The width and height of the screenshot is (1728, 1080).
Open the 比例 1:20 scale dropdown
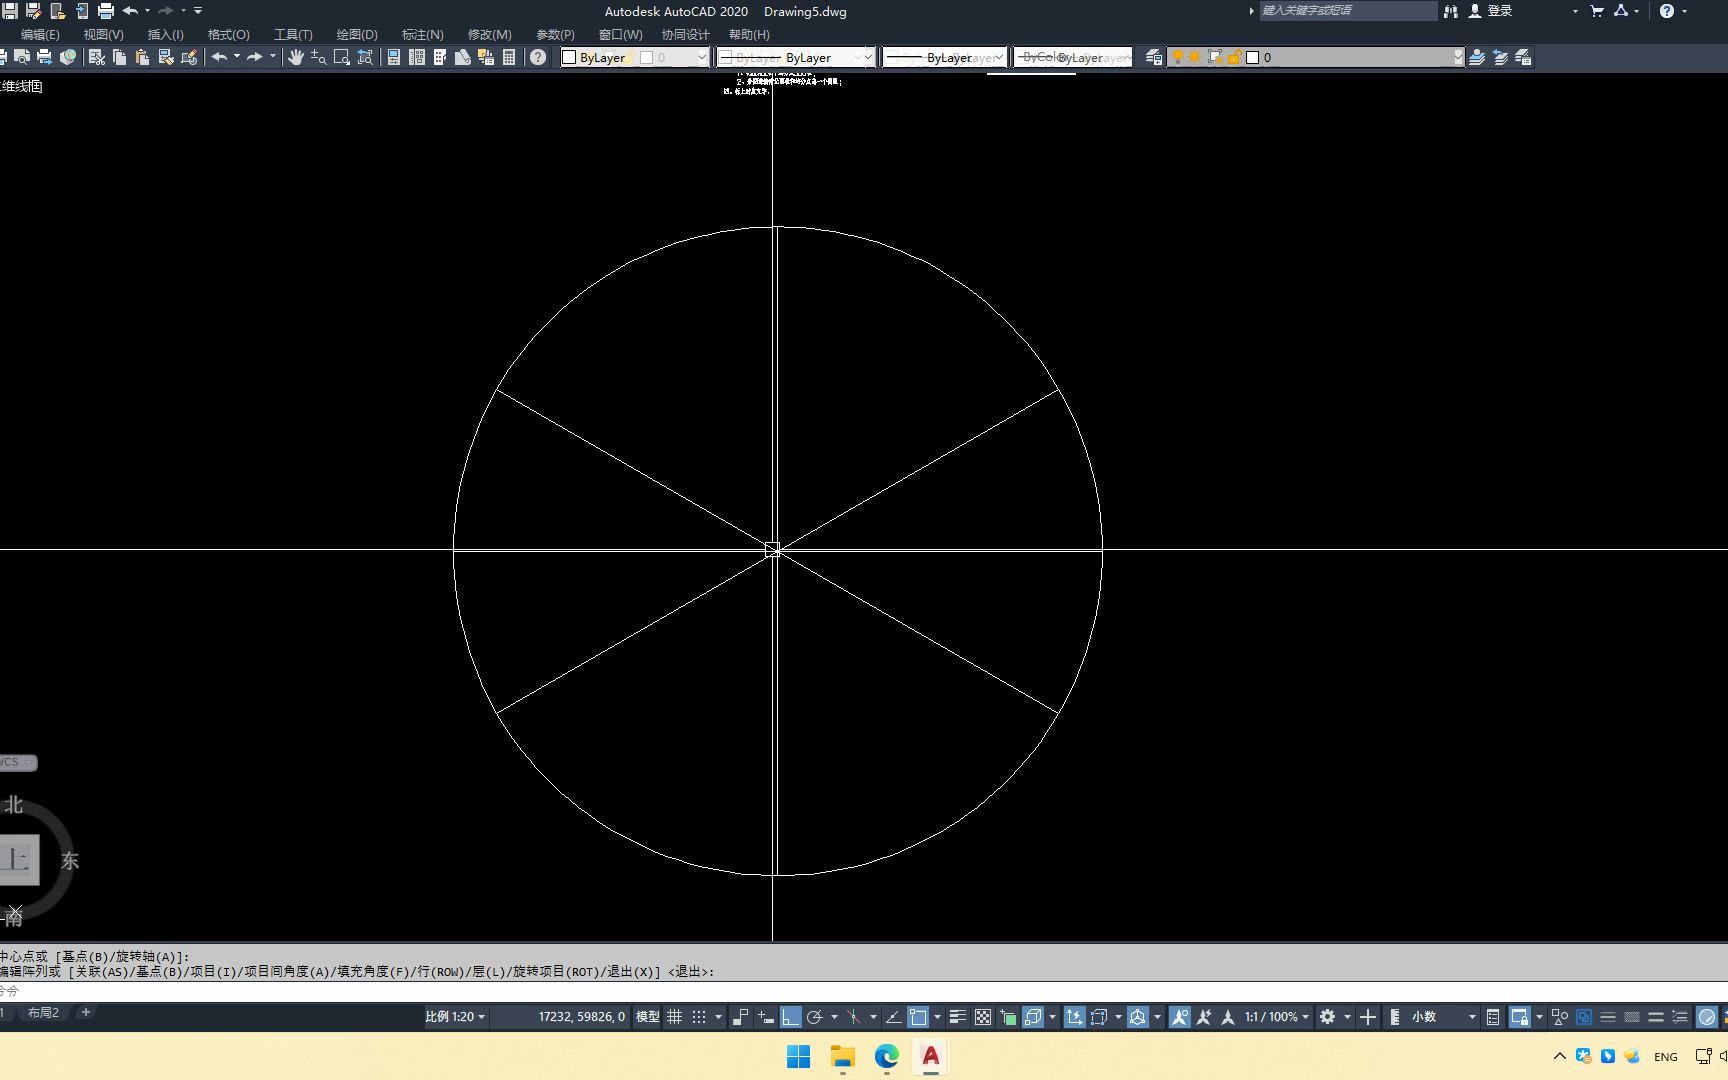455,1017
